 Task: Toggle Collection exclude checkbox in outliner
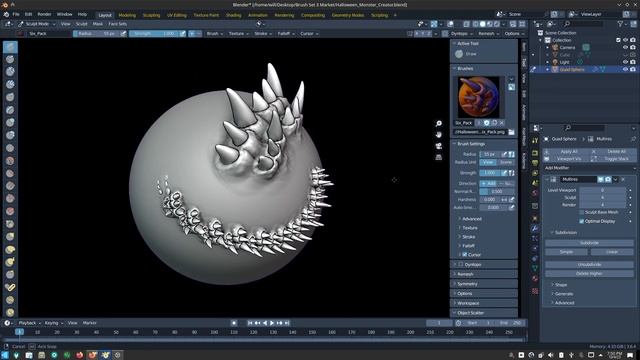(x=618, y=40)
